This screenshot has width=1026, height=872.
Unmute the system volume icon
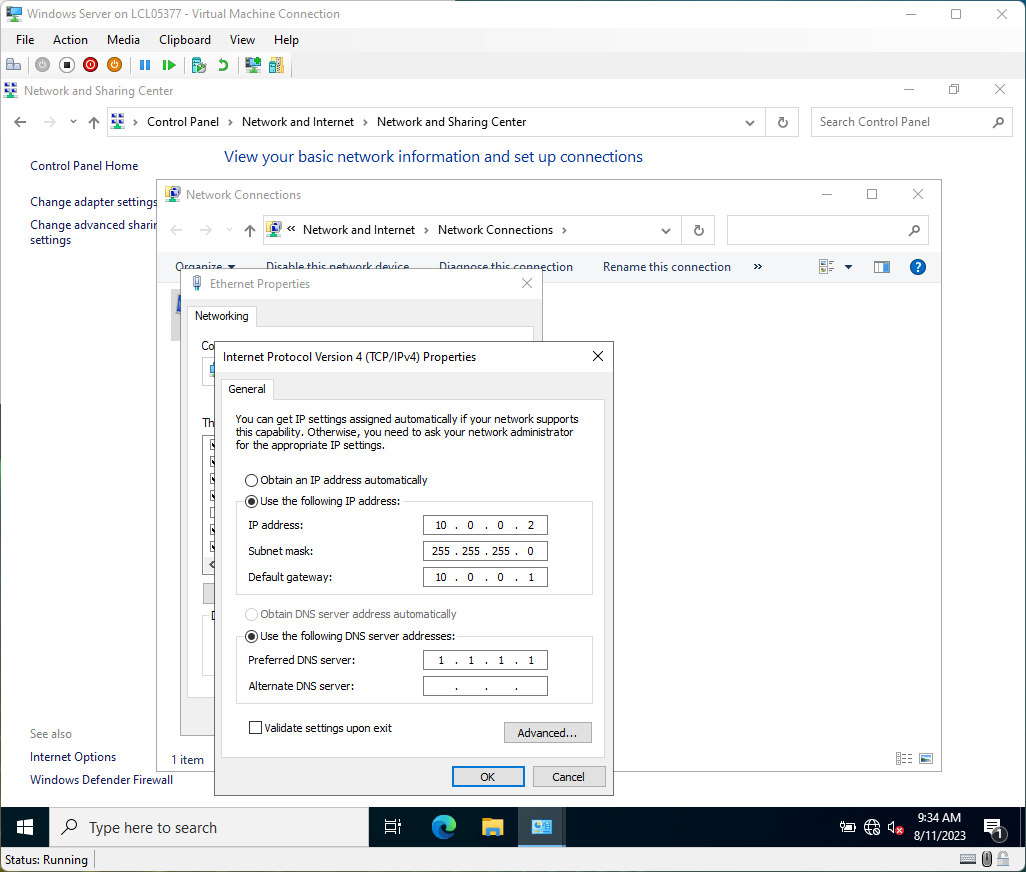[x=896, y=827]
